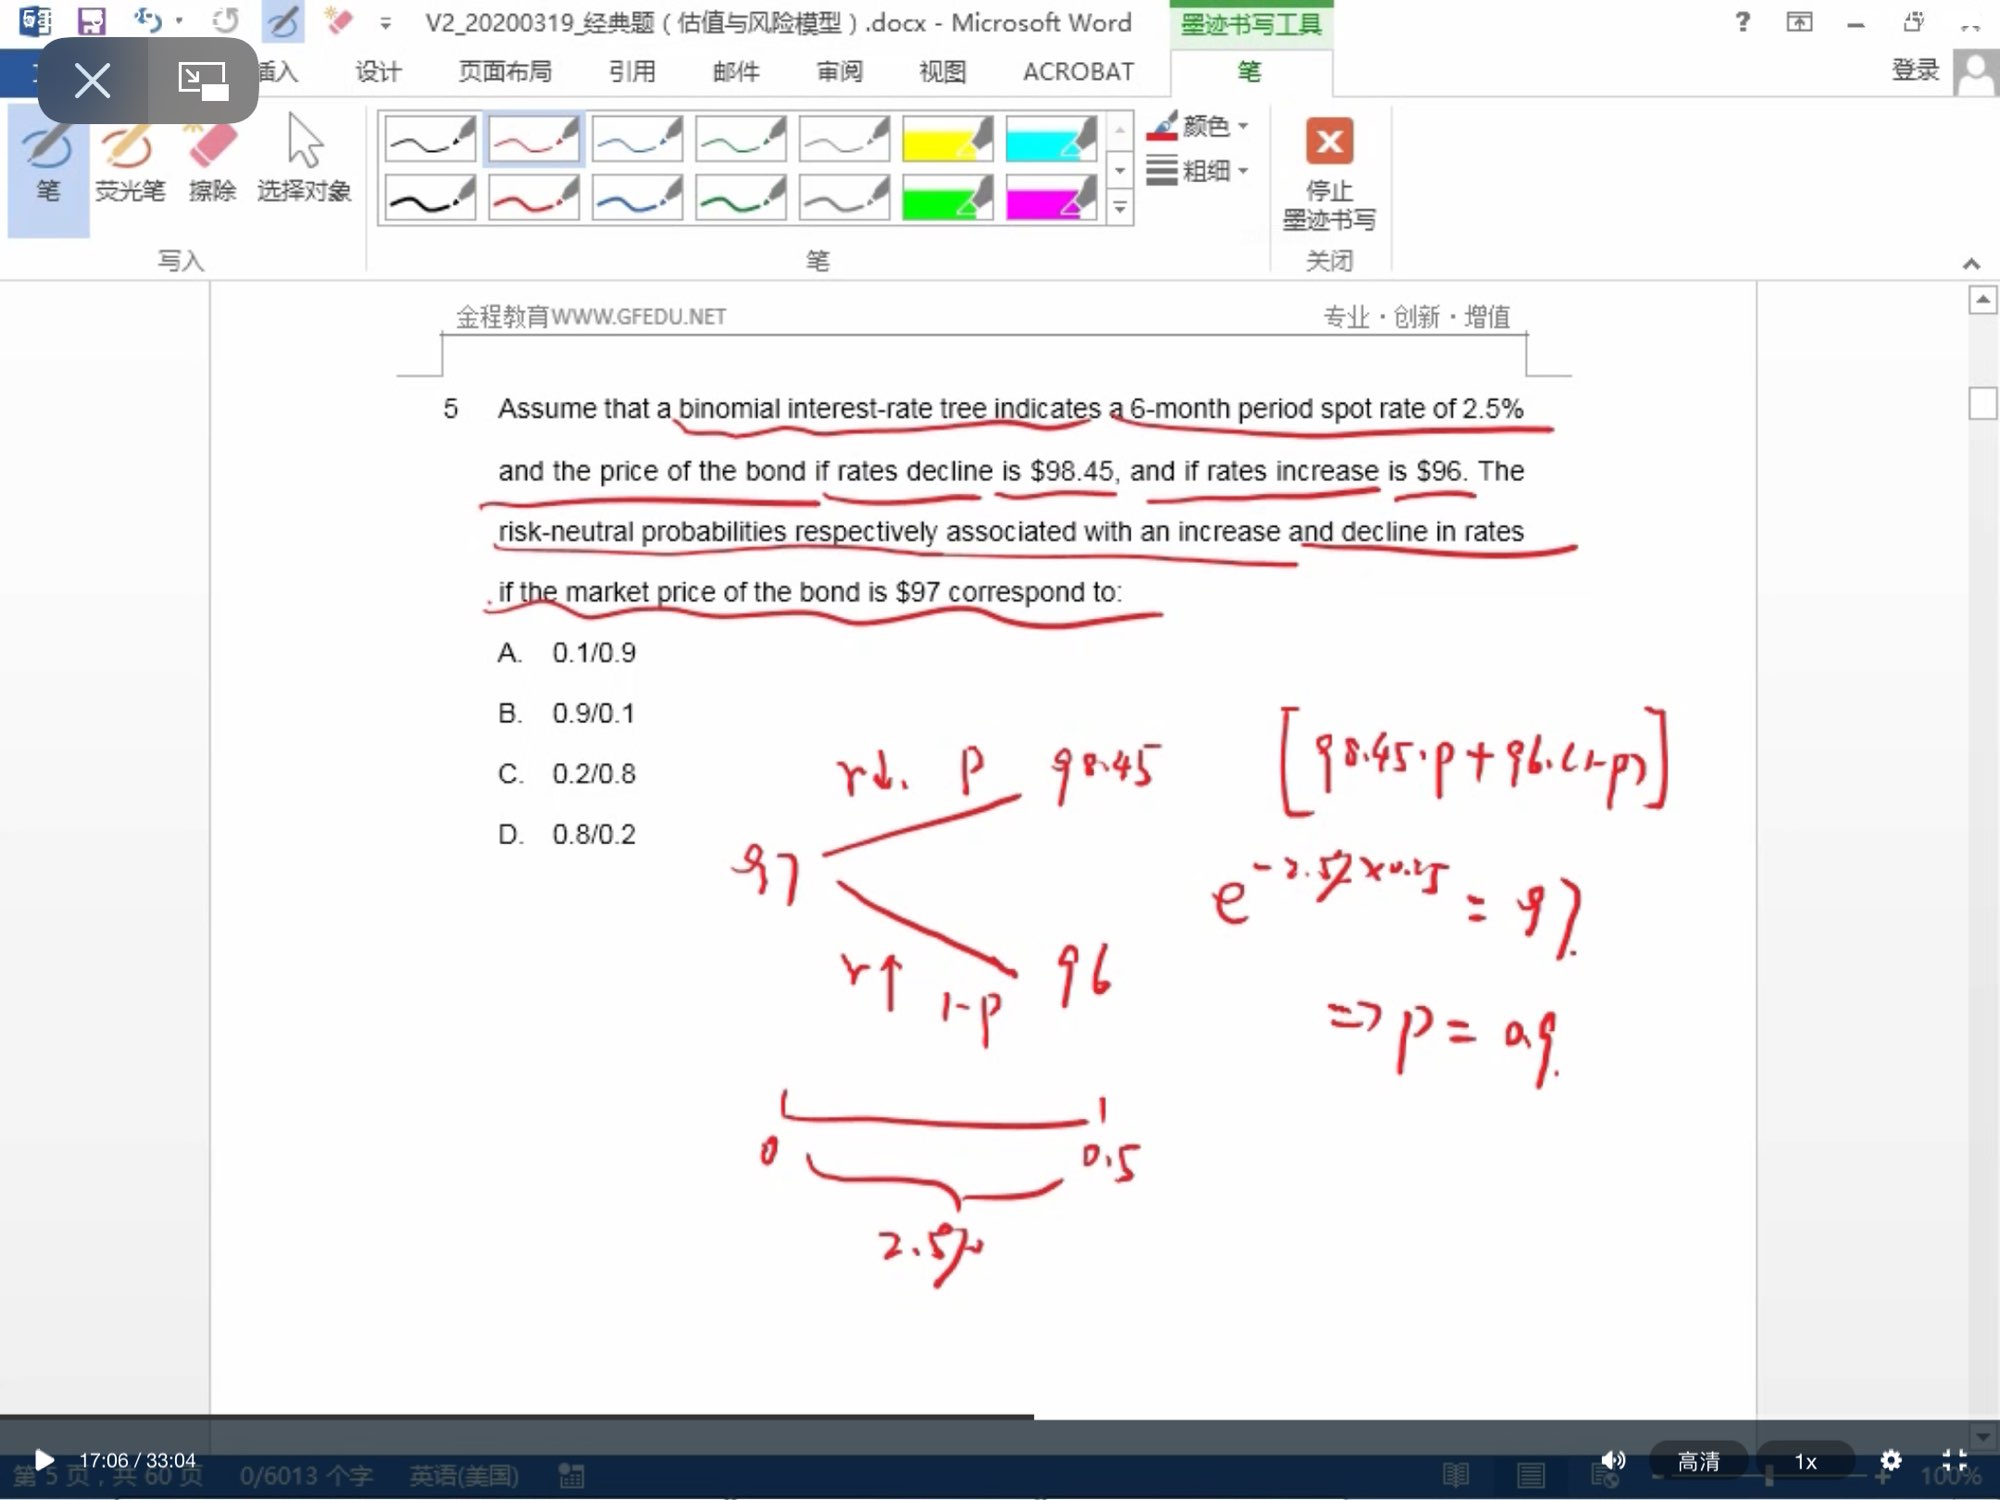This screenshot has height=1500, width=2000.
Task: Click the 登录 sign-in link
Action: (1915, 70)
